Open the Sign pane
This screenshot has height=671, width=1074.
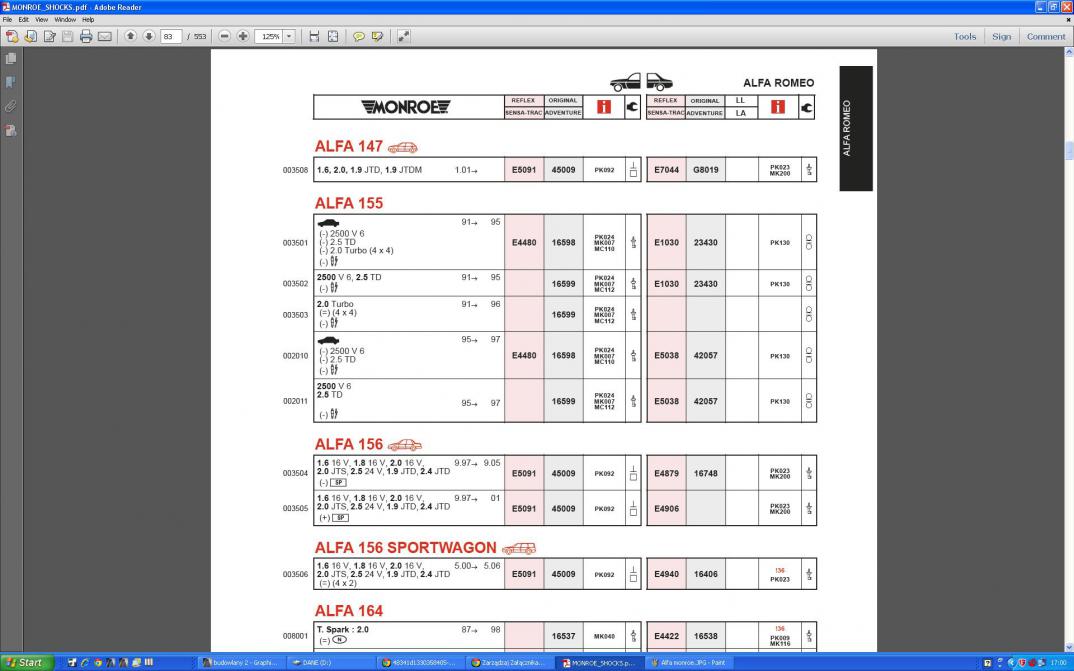click(x=1001, y=36)
